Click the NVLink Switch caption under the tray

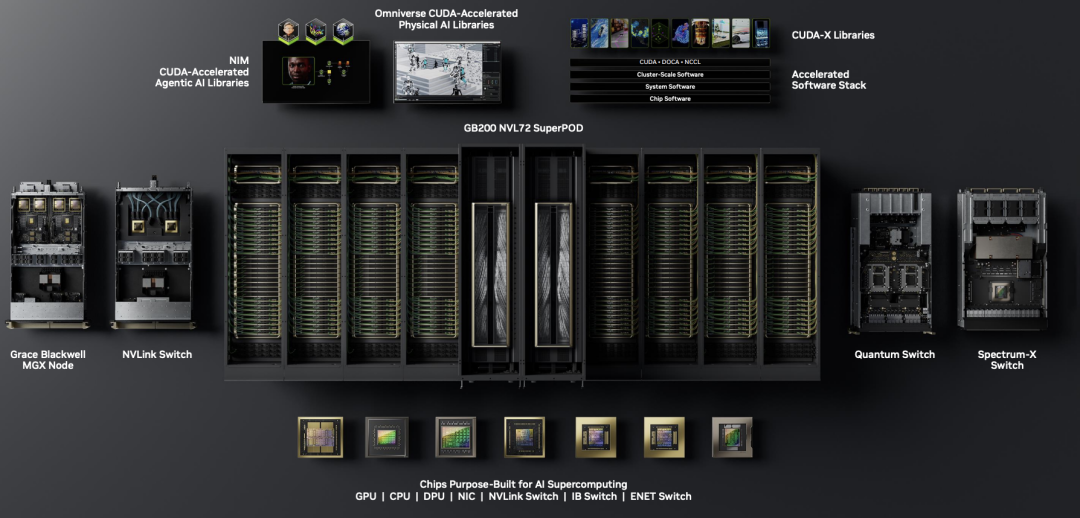click(157, 355)
